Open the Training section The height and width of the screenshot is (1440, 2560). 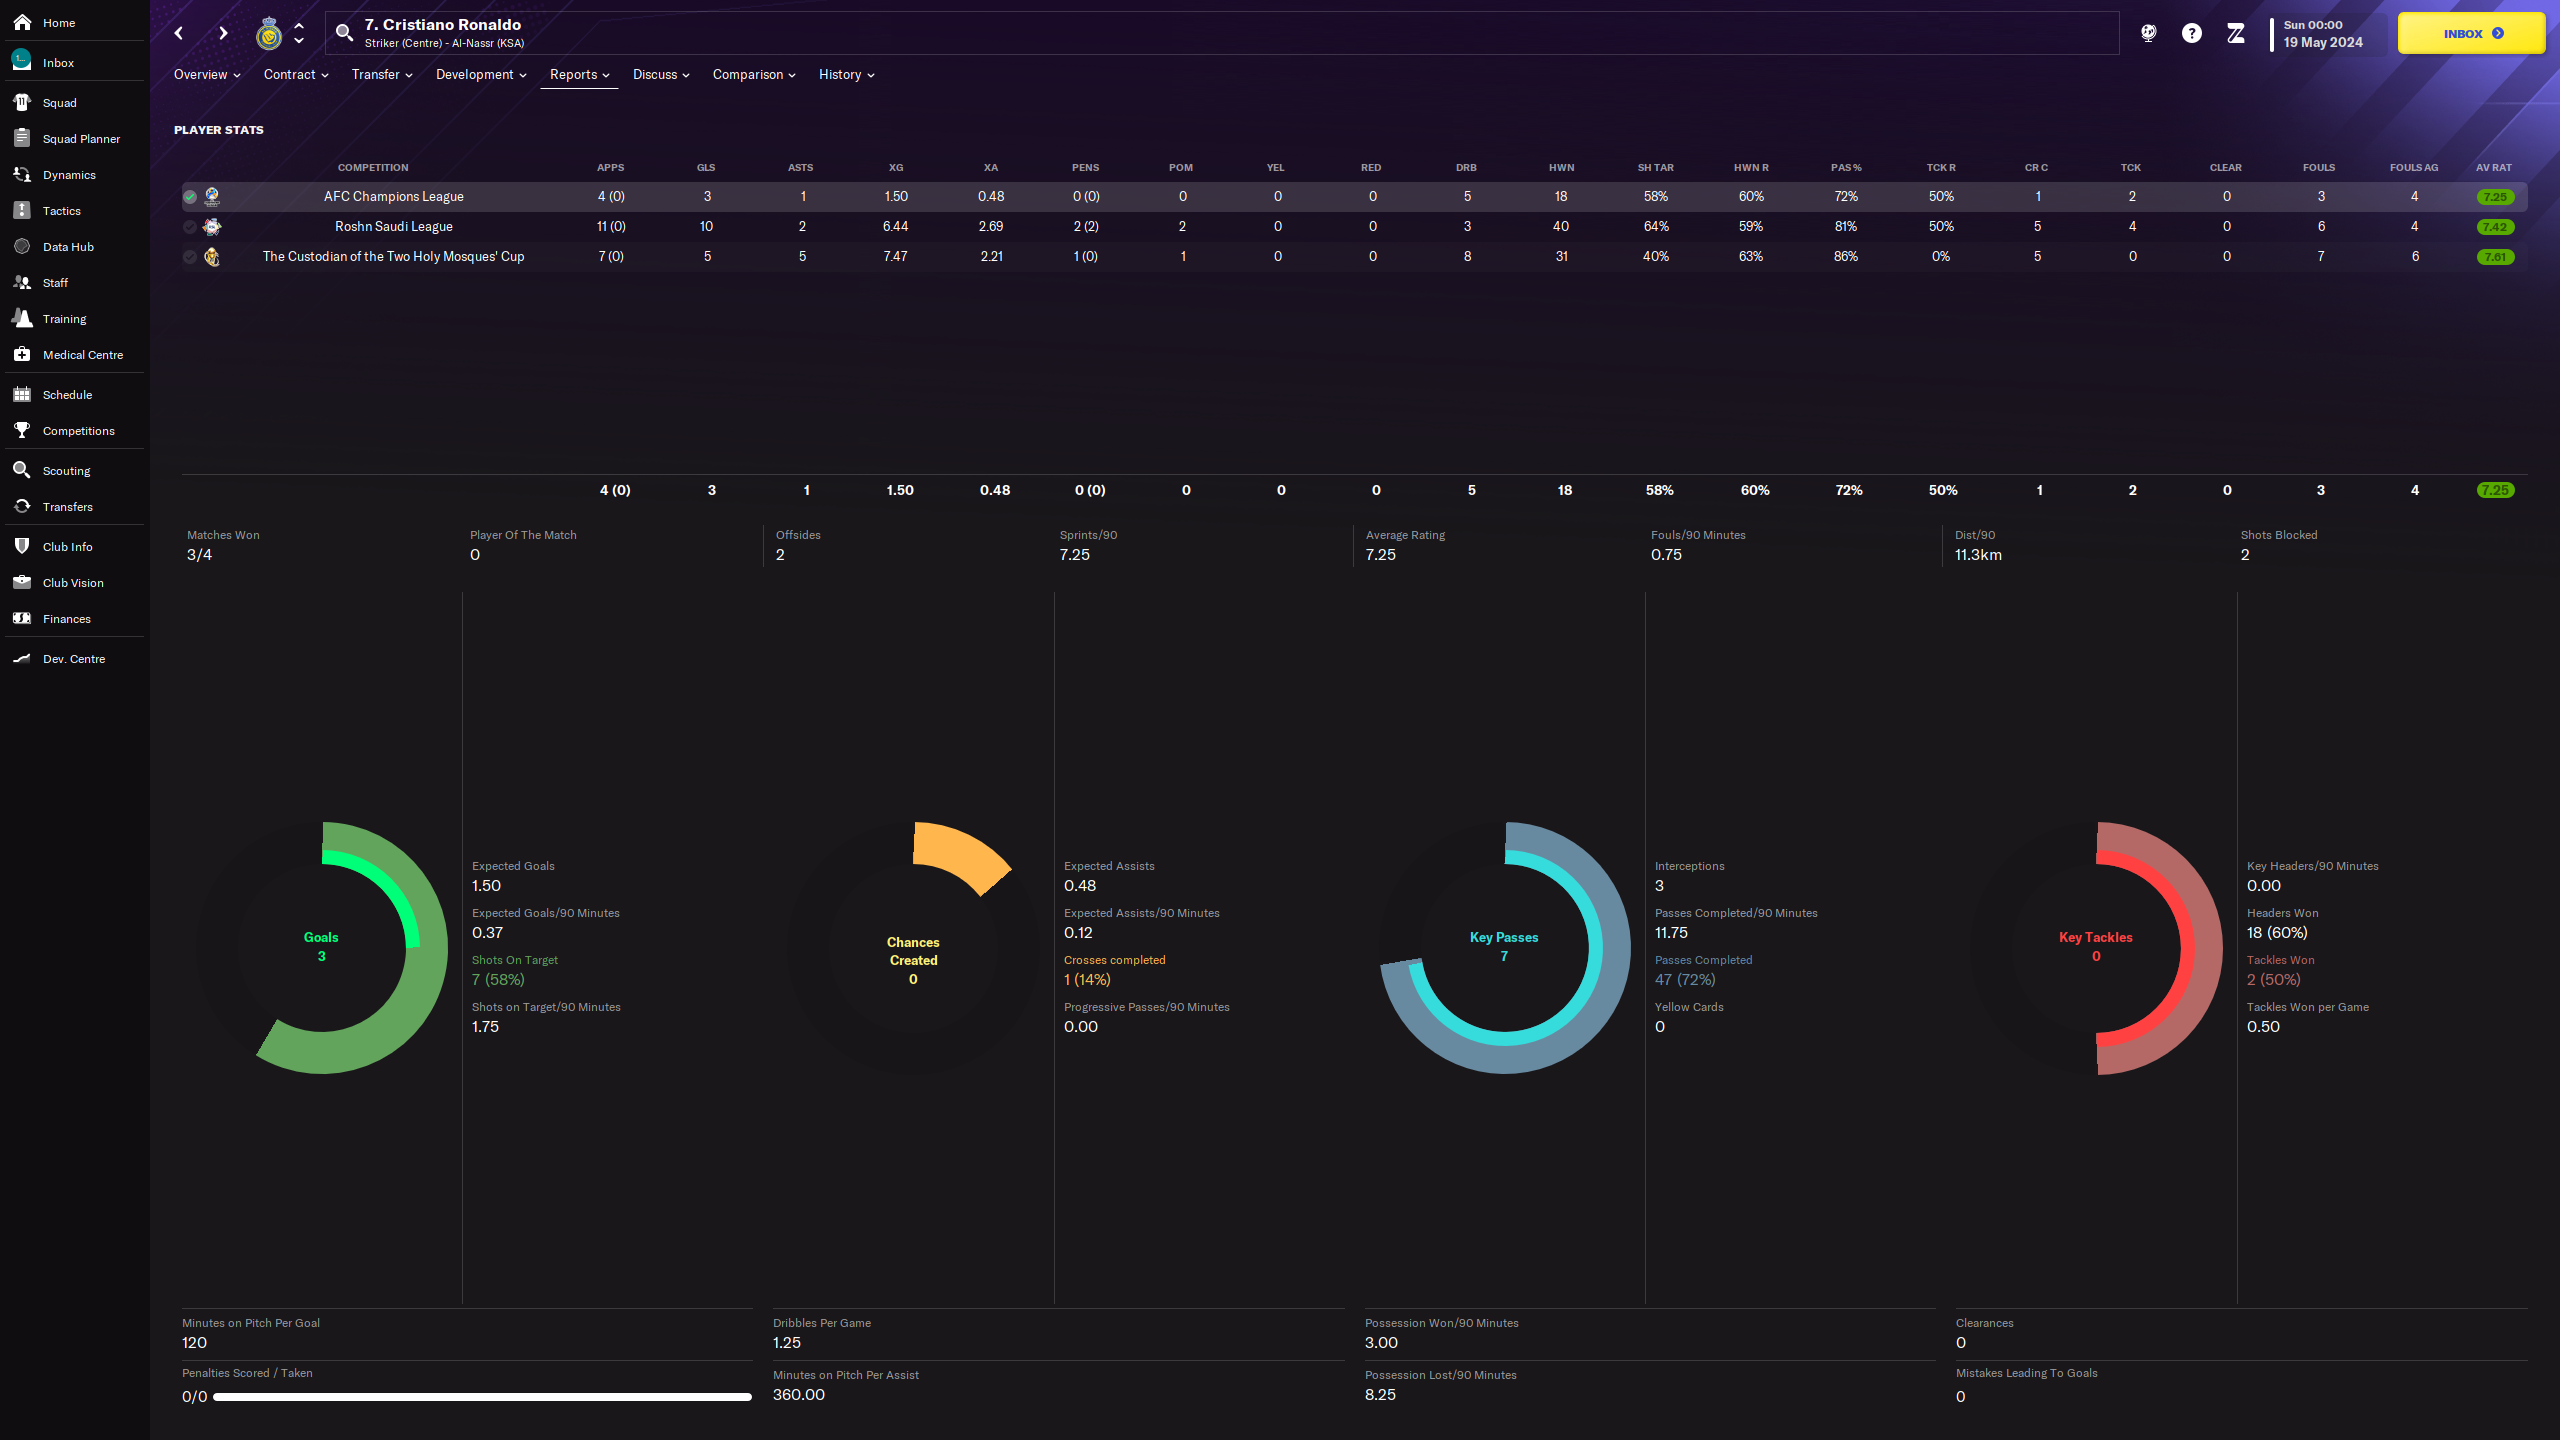click(72, 318)
